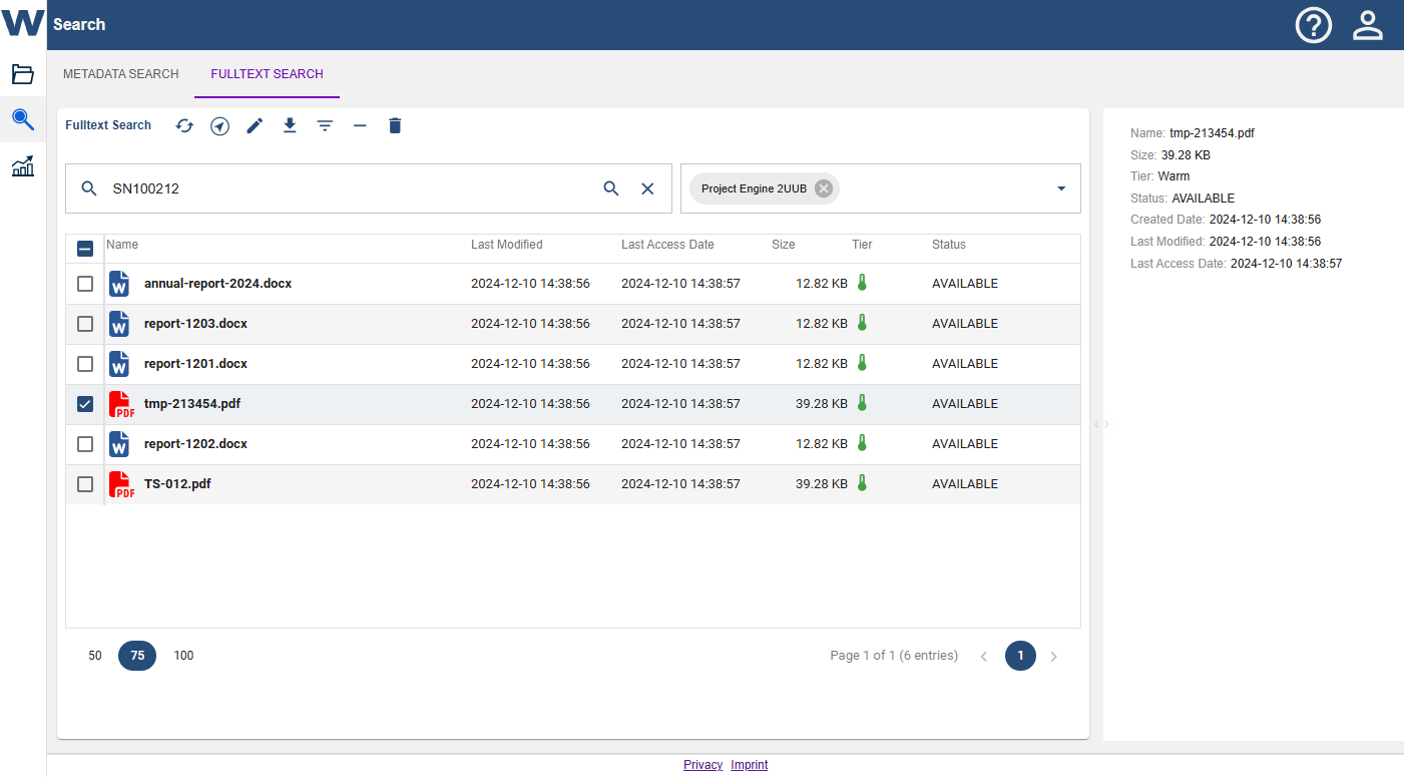Set page size to 75

click(137, 656)
